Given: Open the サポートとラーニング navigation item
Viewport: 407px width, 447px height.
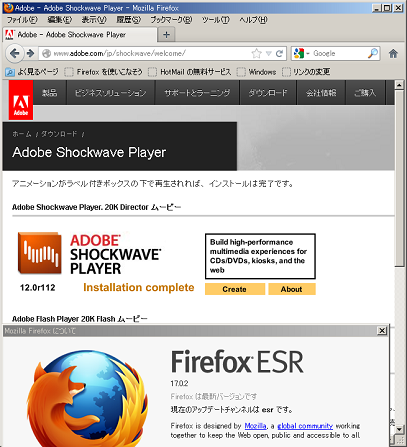Looking at the screenshot, I should pyautogui.click(x=197, y=93).
